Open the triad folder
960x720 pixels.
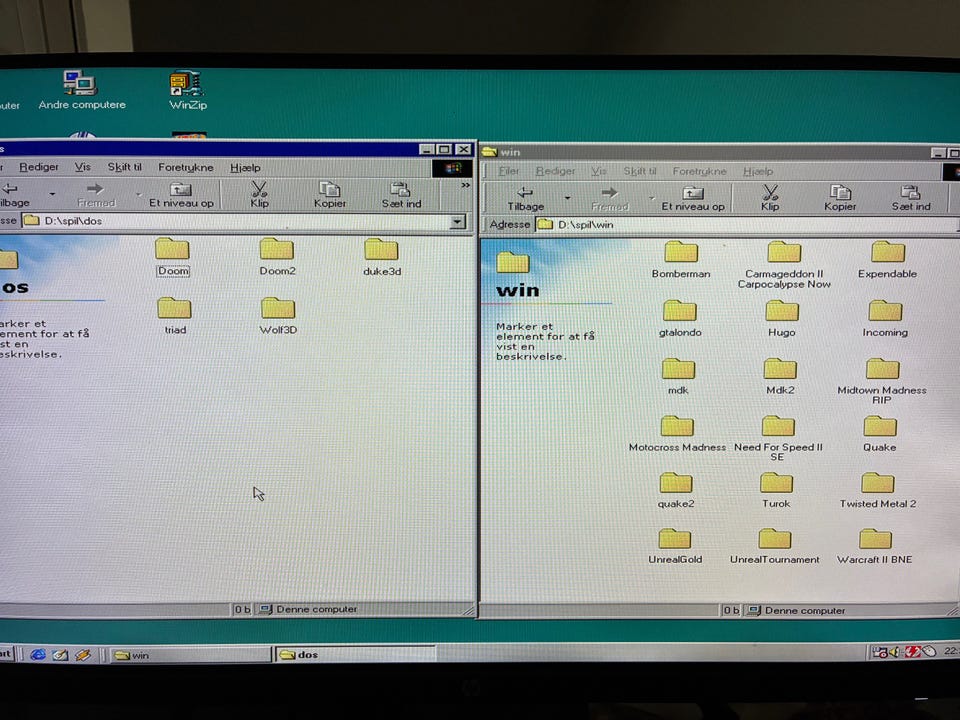174,315
